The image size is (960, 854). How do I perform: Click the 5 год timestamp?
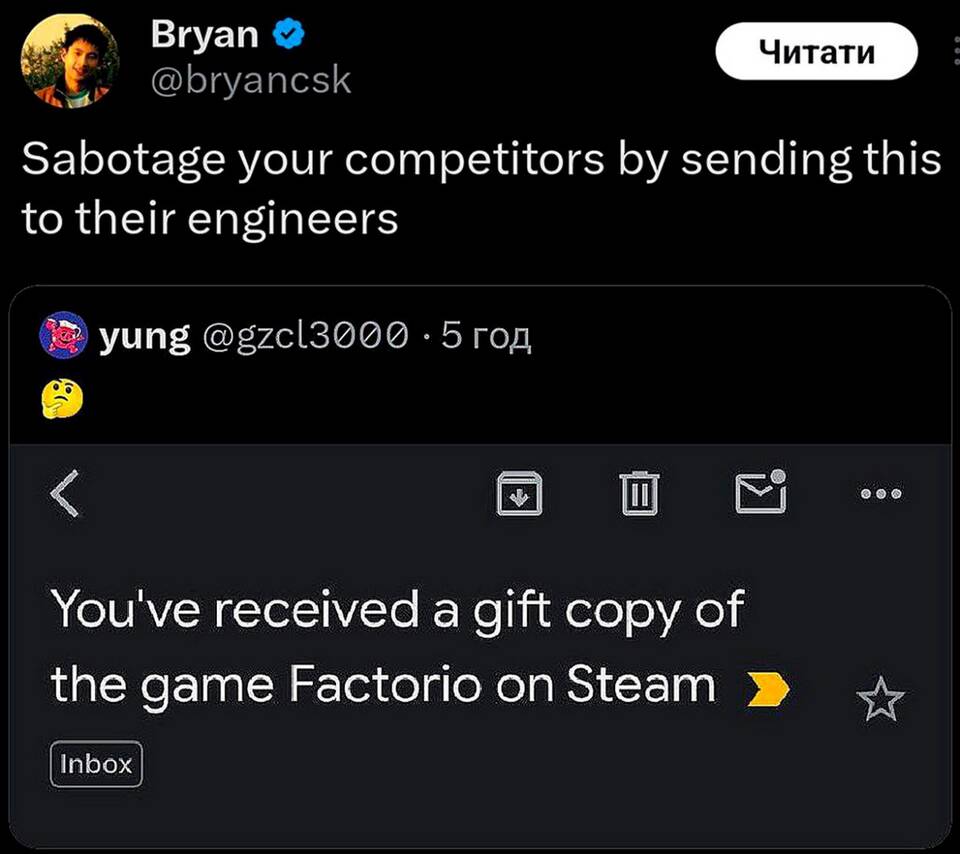(x=485, y=338)
